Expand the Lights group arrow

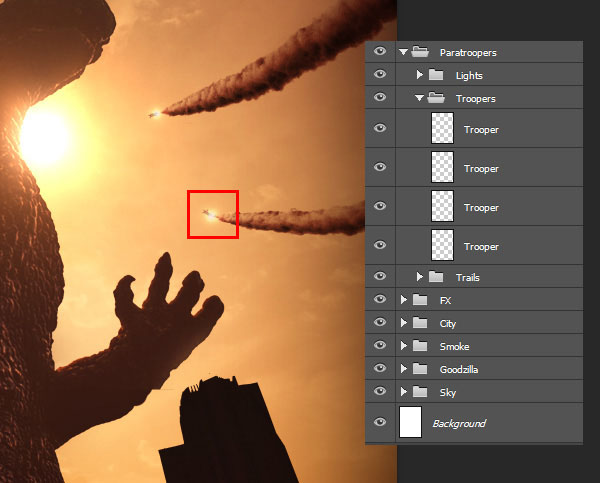click(419, 74)
